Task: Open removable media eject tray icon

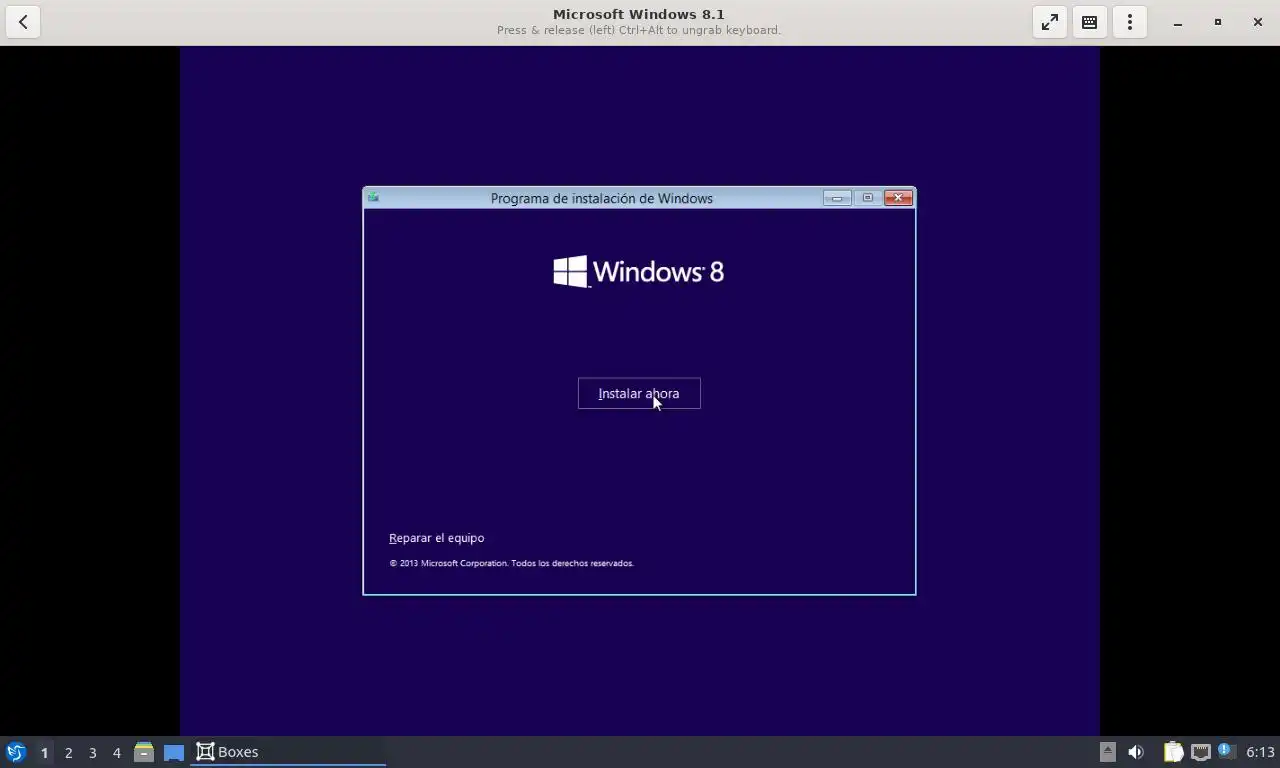Action: [x=1107, y=752]
